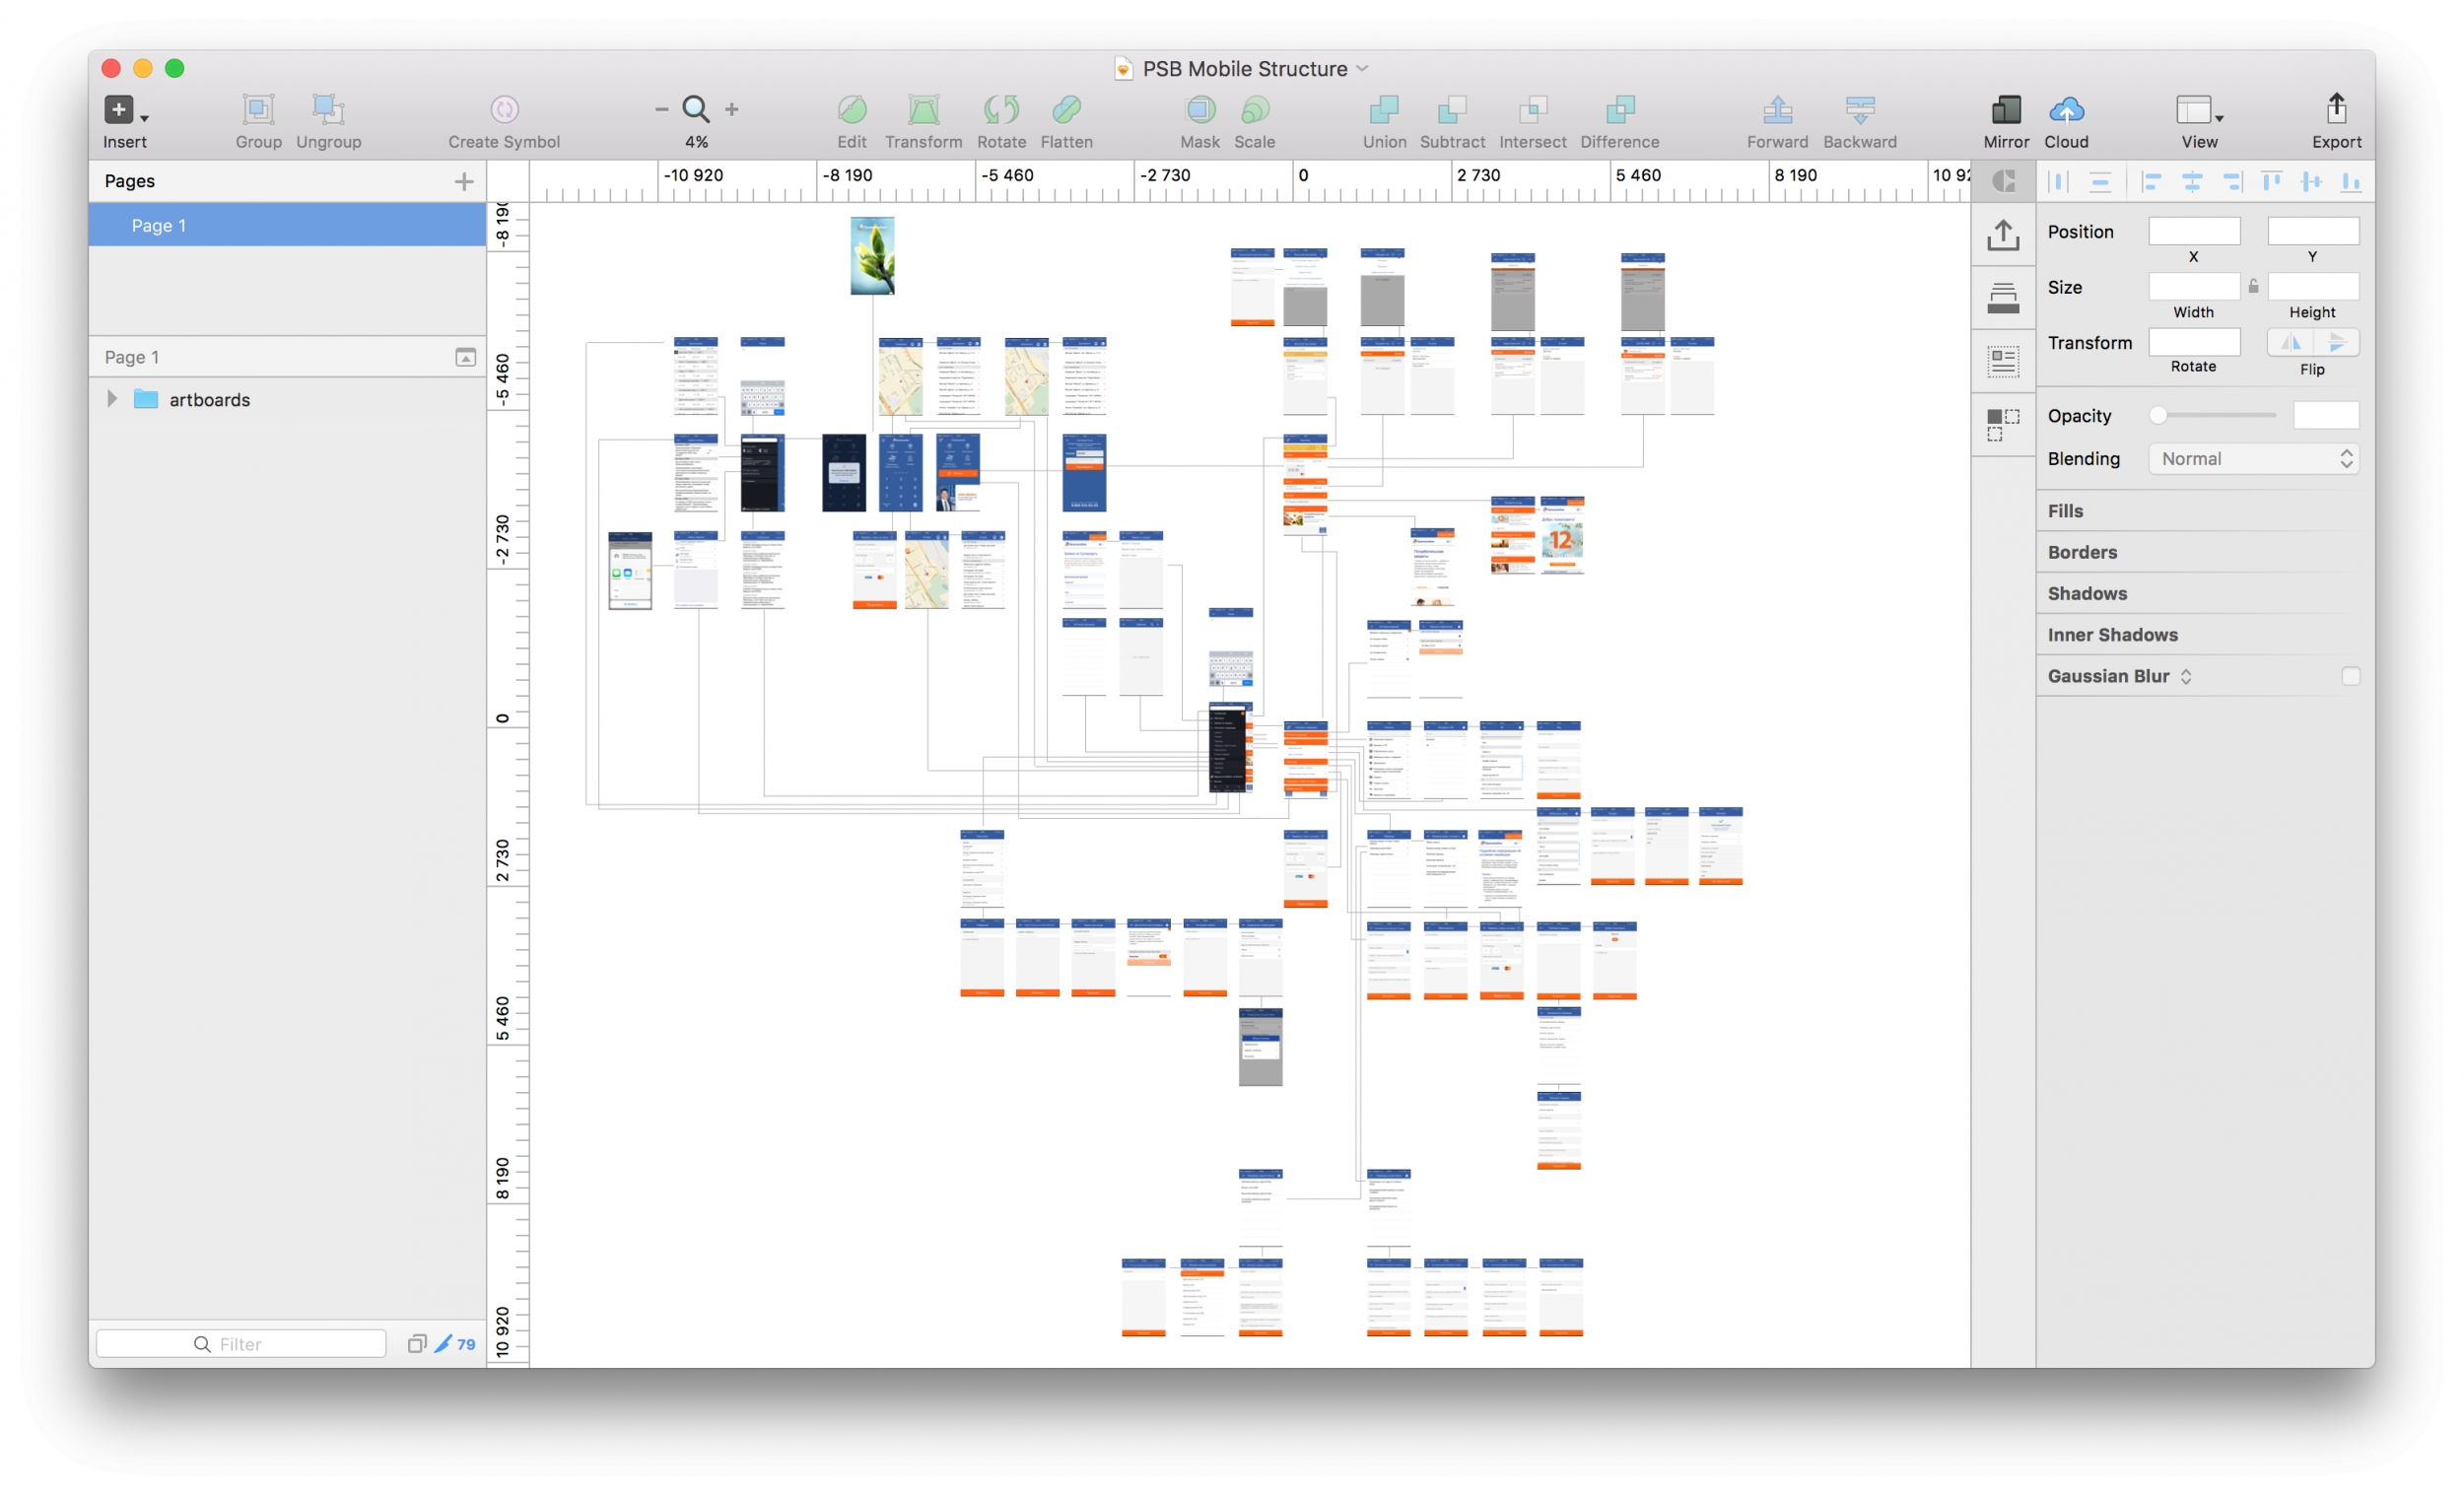Screen dimensions: 2464x1495
Task: Zoom out with the minus button
Action: (661, 109)
